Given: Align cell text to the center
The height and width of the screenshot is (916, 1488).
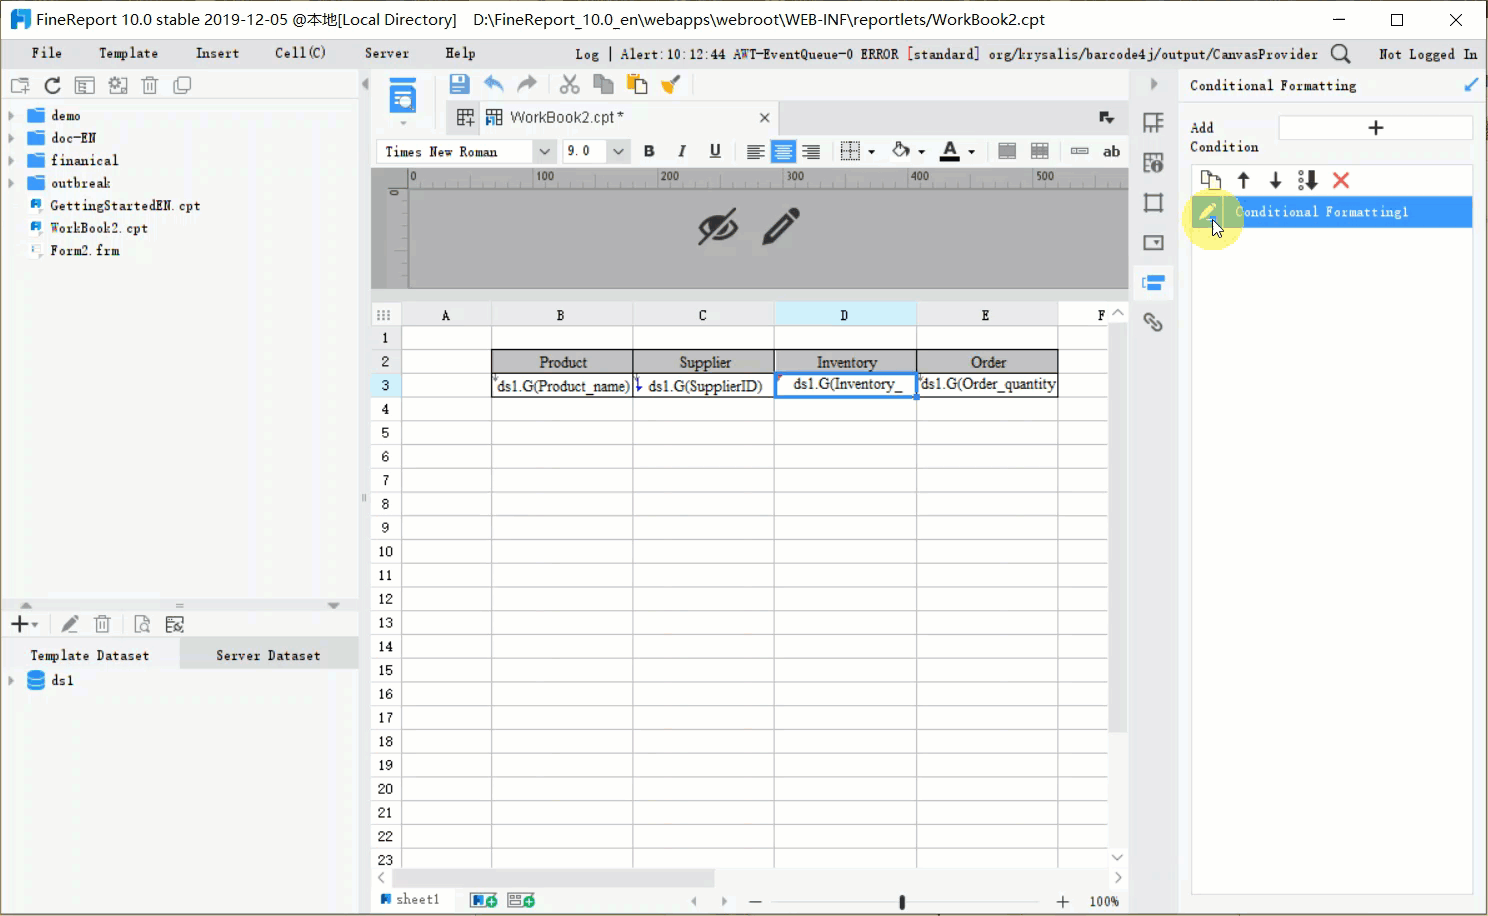Looking at the screenshot, I should click(x=783, y=151).
